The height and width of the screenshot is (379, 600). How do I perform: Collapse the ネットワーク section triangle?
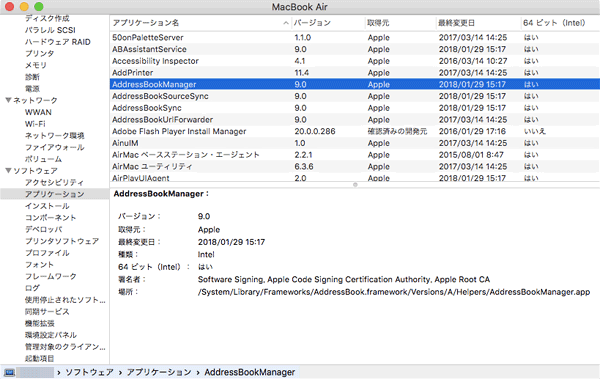click(8, 100)
